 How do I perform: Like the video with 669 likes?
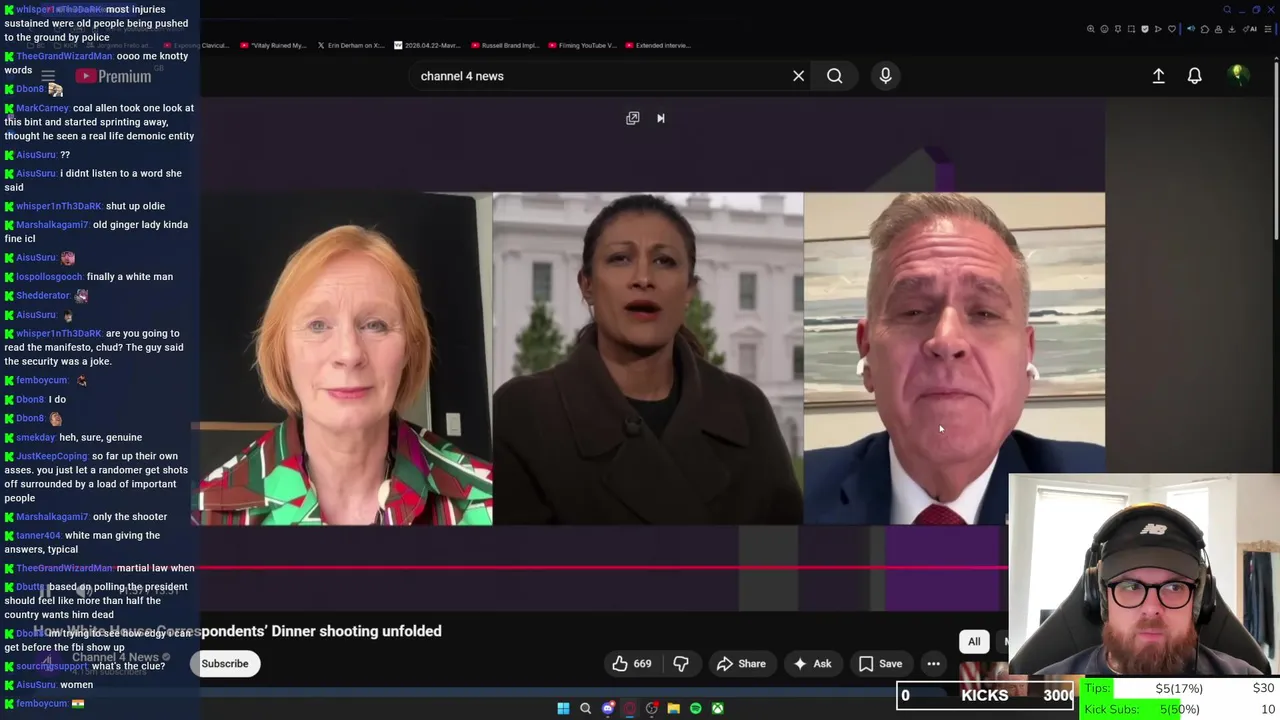(x=632, y=664)
